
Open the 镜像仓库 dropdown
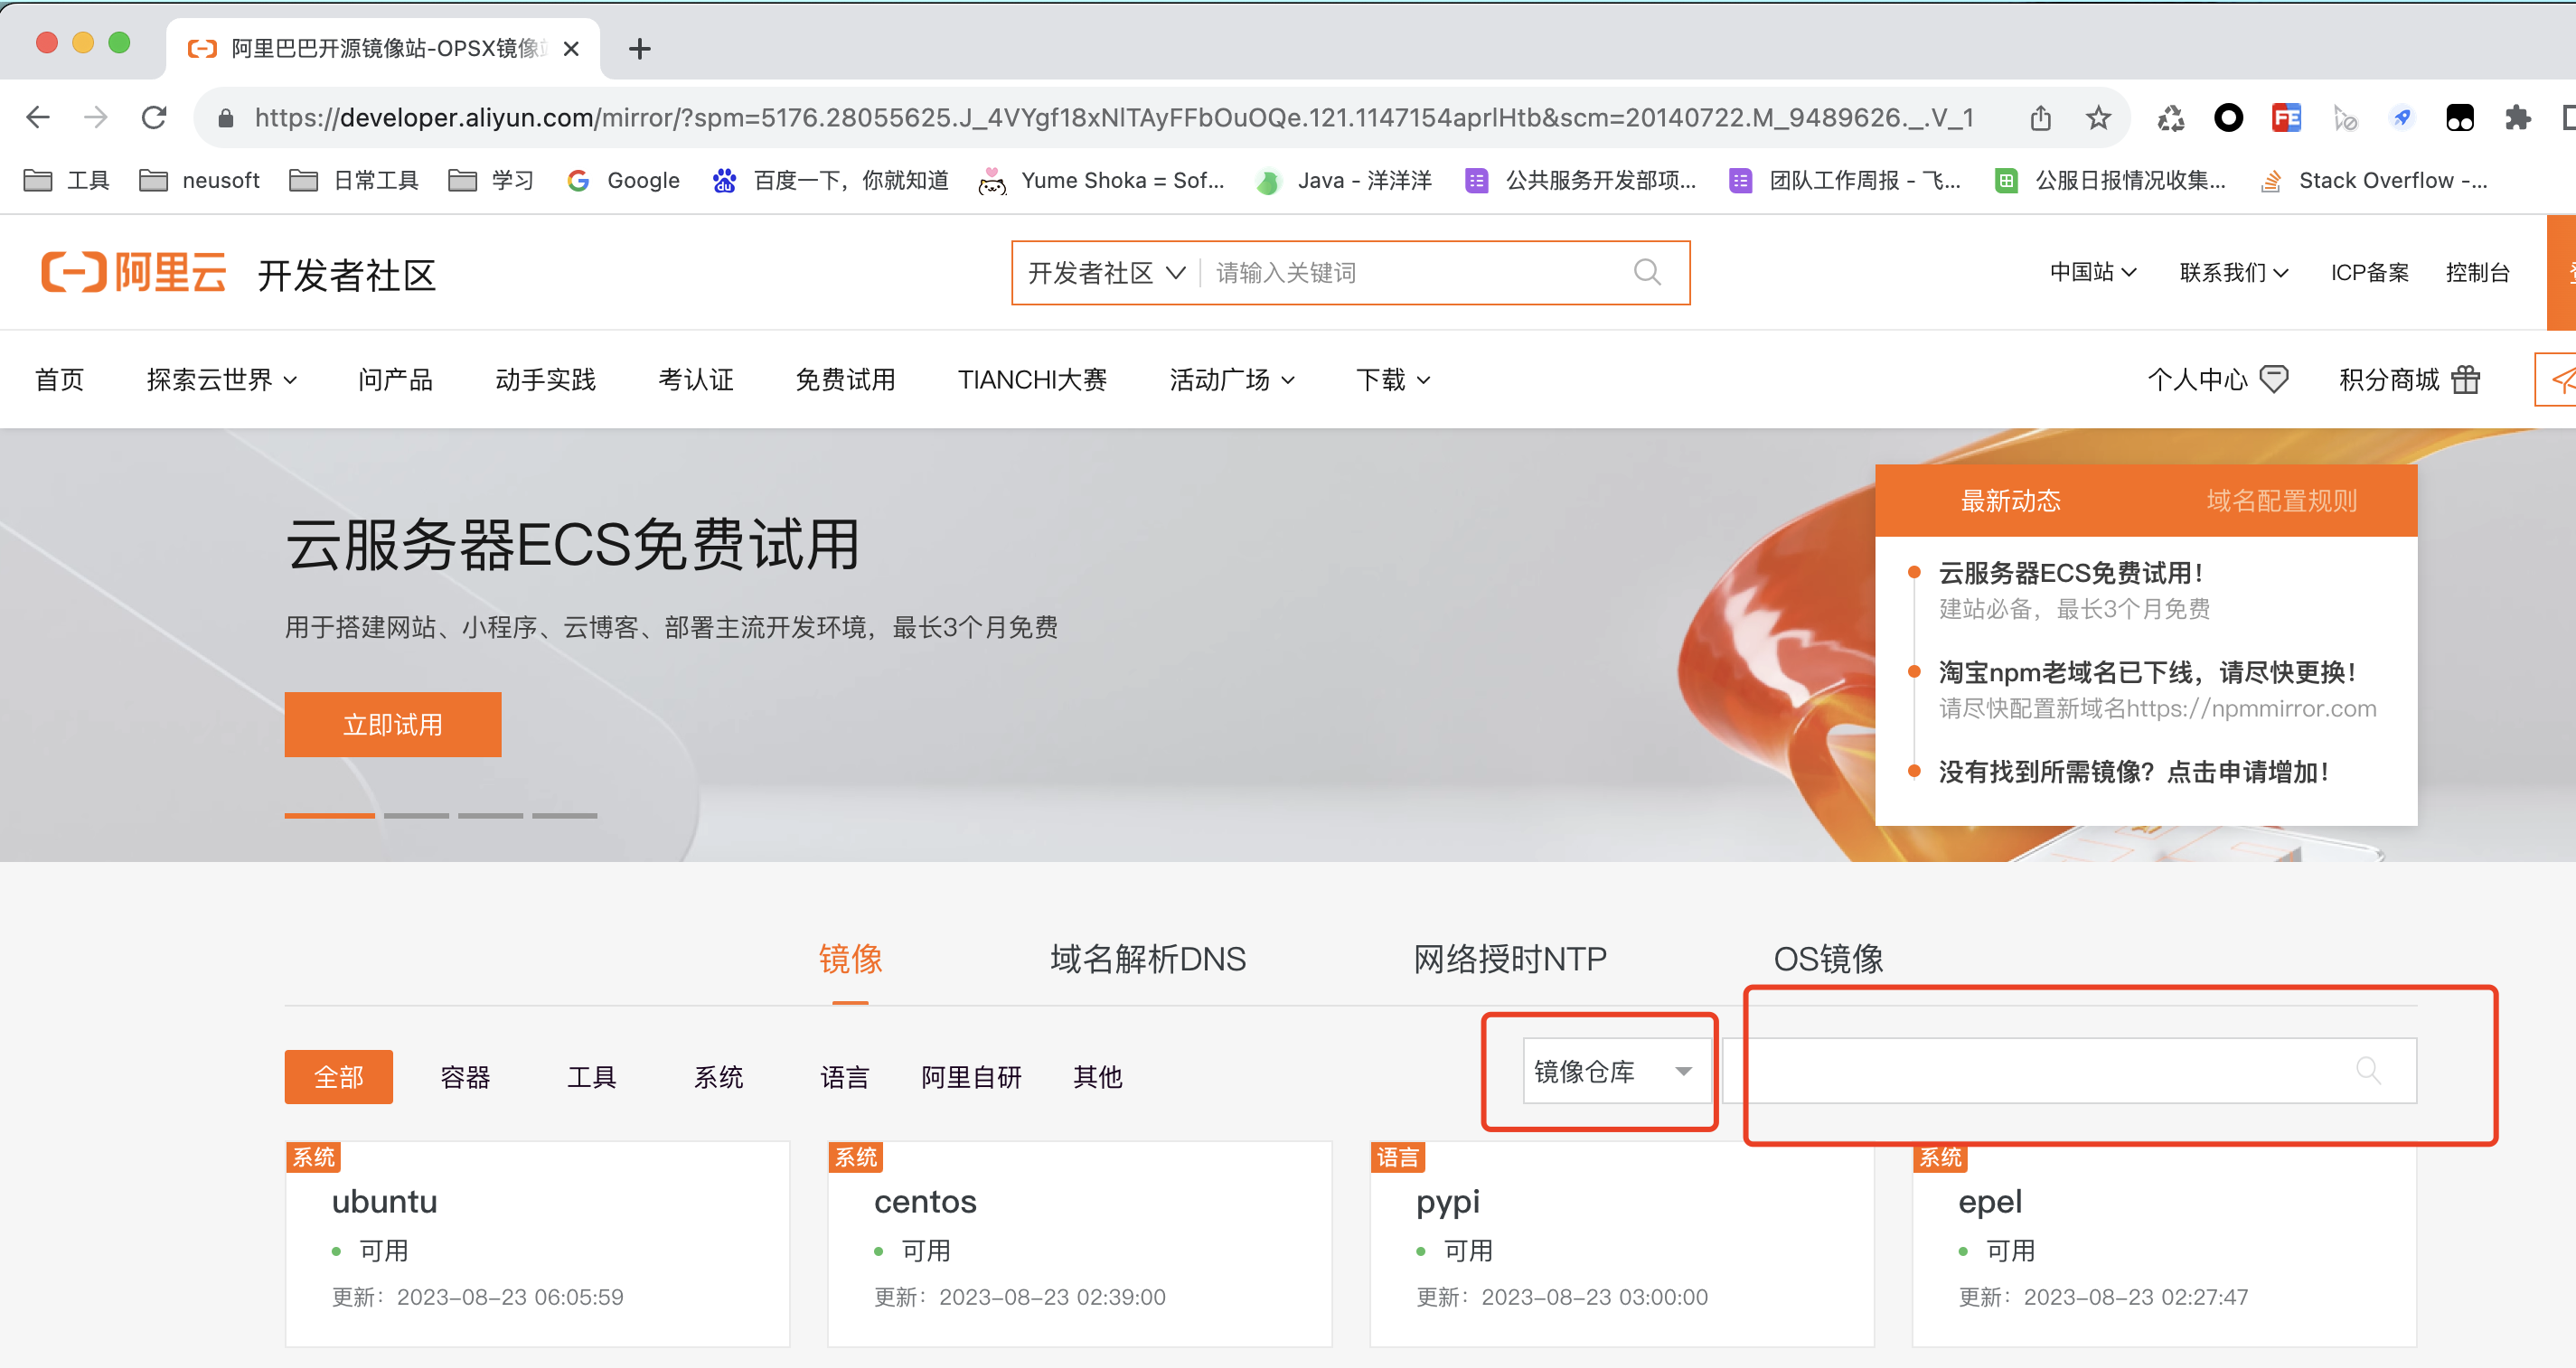point(1612,1071)
